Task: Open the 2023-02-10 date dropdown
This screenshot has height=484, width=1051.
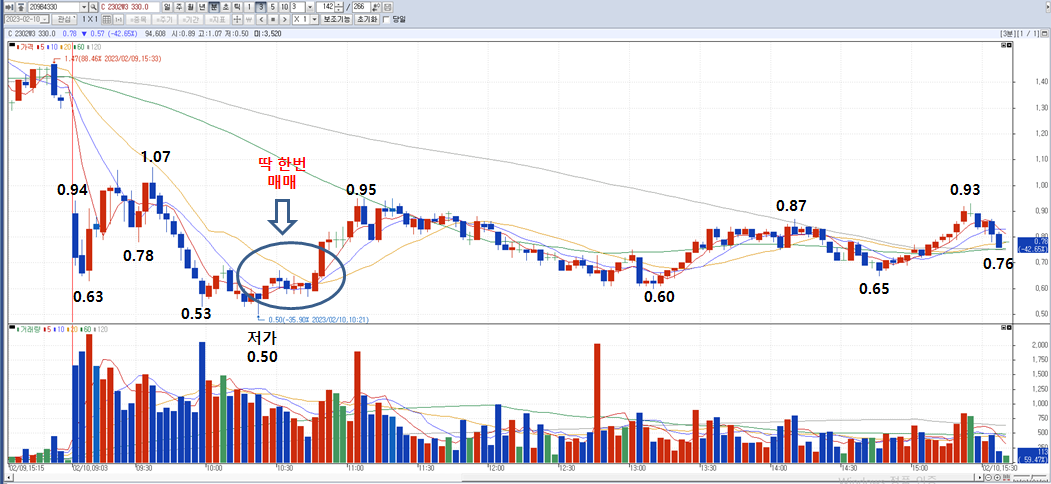Action: tap(45, 19)
